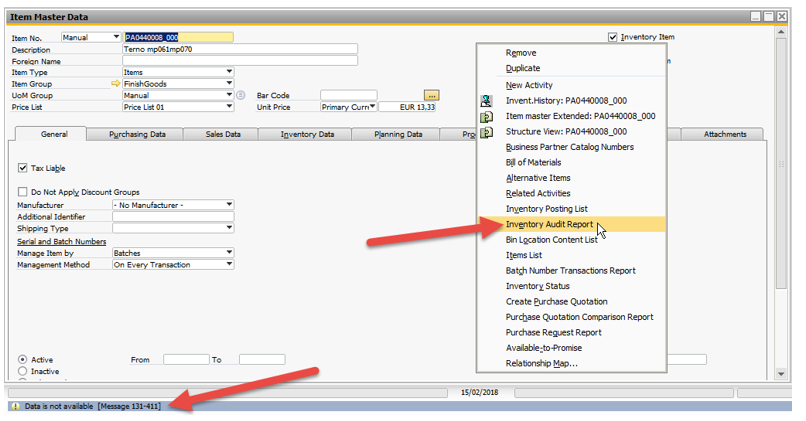Click the Unit Price EUR 13,33 field
Image resolution: width=806 pixels, height=421 pixels.
(407, 107)
